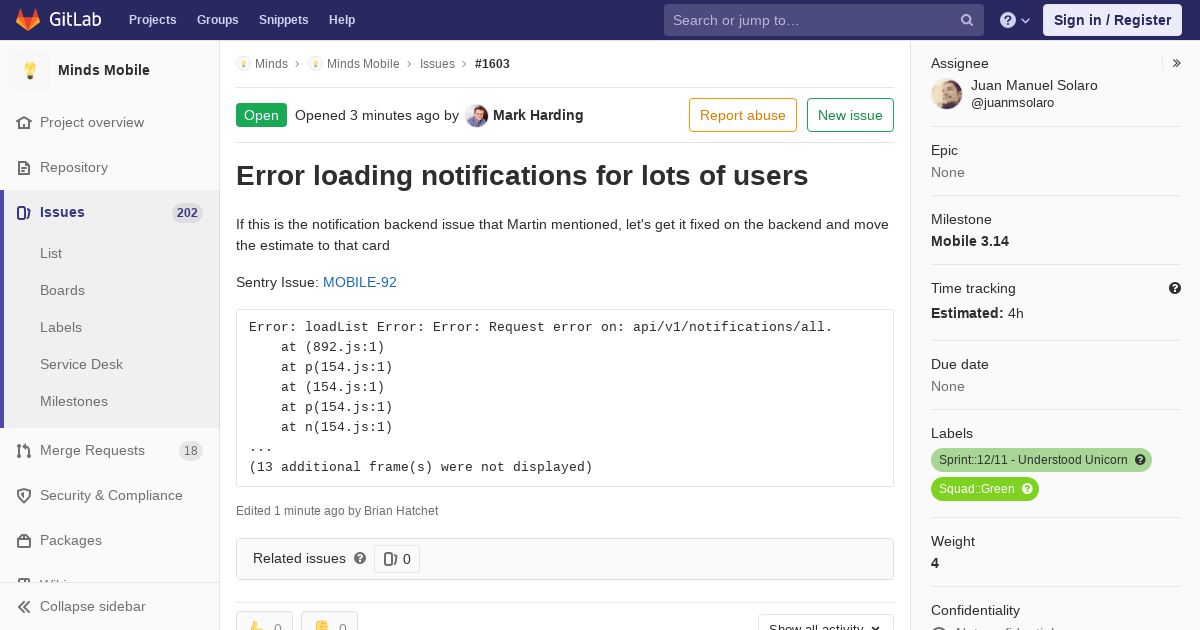This screenshot has height=630, width=1200.
Task: Click the Related issues help icon
Action: (360, 558)
